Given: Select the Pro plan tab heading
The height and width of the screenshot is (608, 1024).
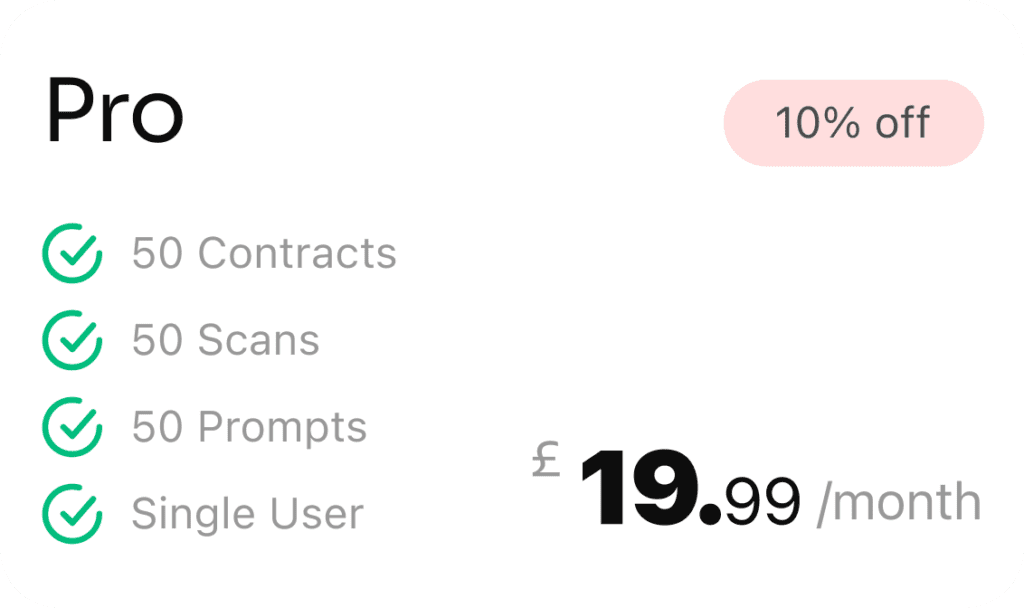Looking at the screenshot, I should point(115,112).
